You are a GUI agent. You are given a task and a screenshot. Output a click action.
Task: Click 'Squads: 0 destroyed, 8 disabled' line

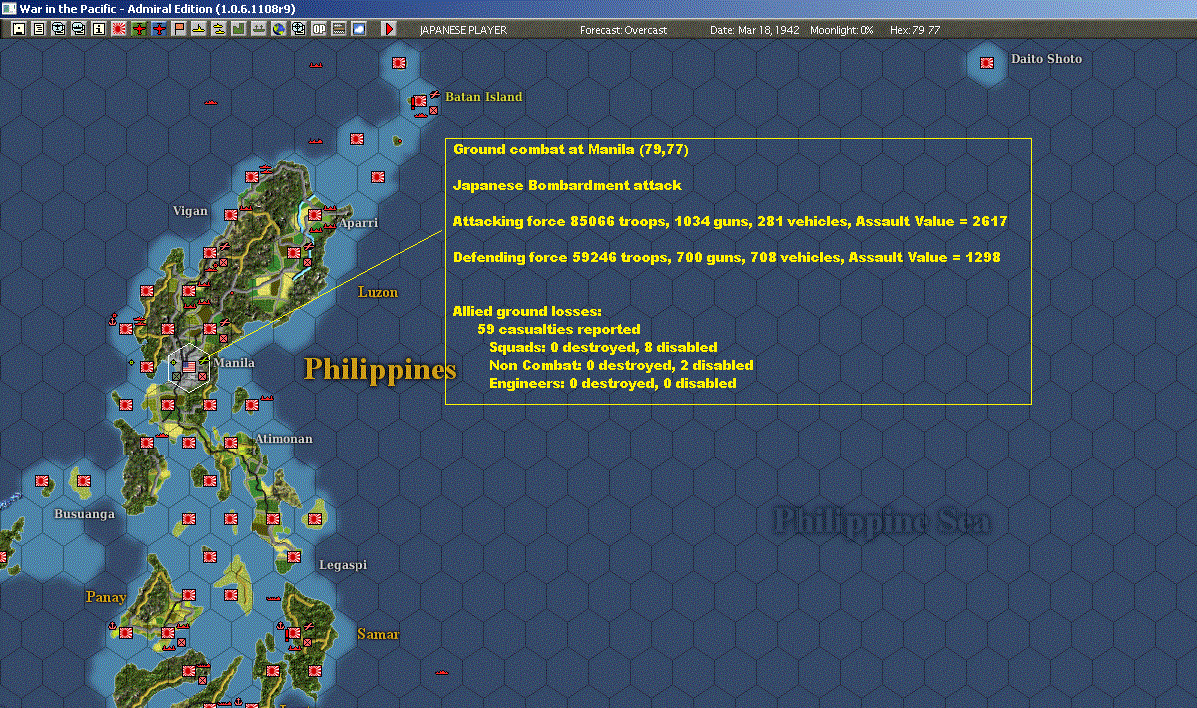[x=603, y=348]
